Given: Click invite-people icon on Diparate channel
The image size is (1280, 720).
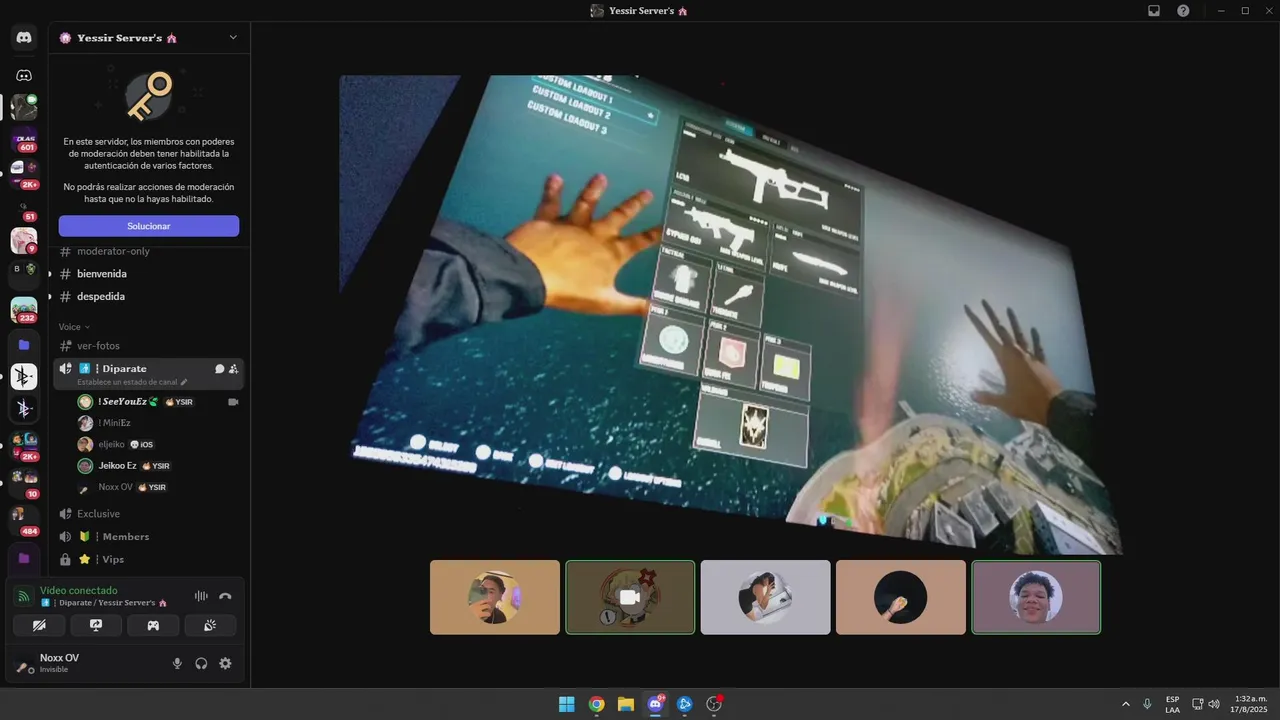Looking at the screenshot, I should click(233, 369).
